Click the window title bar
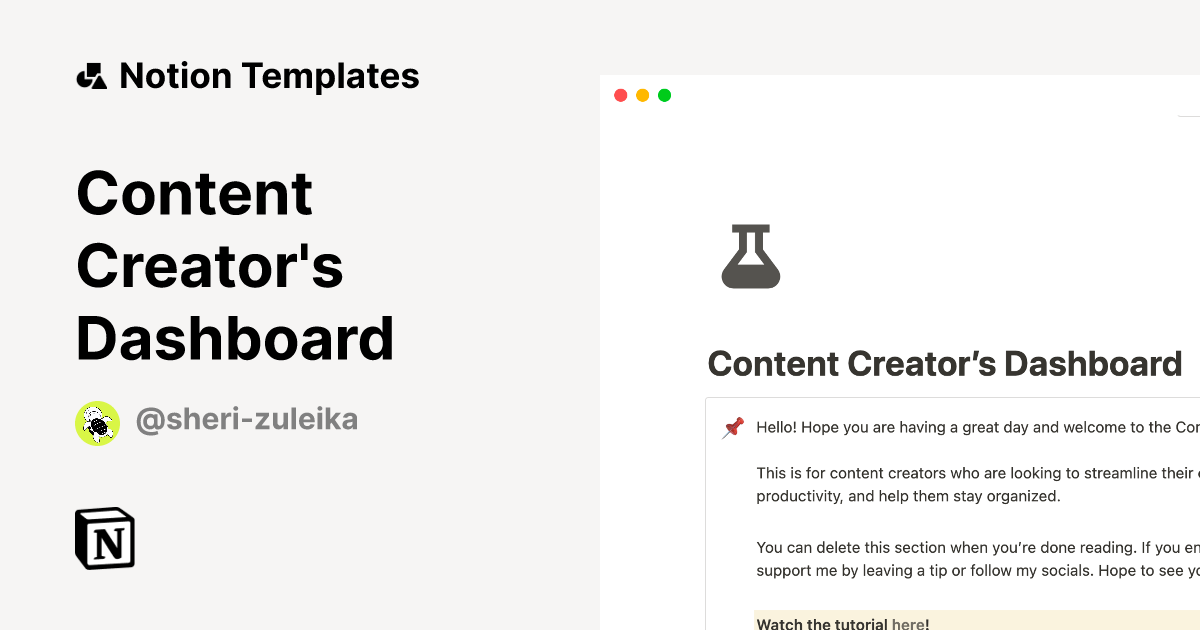Viewport: 1200px width, 630px height. [x=900, y=94]
